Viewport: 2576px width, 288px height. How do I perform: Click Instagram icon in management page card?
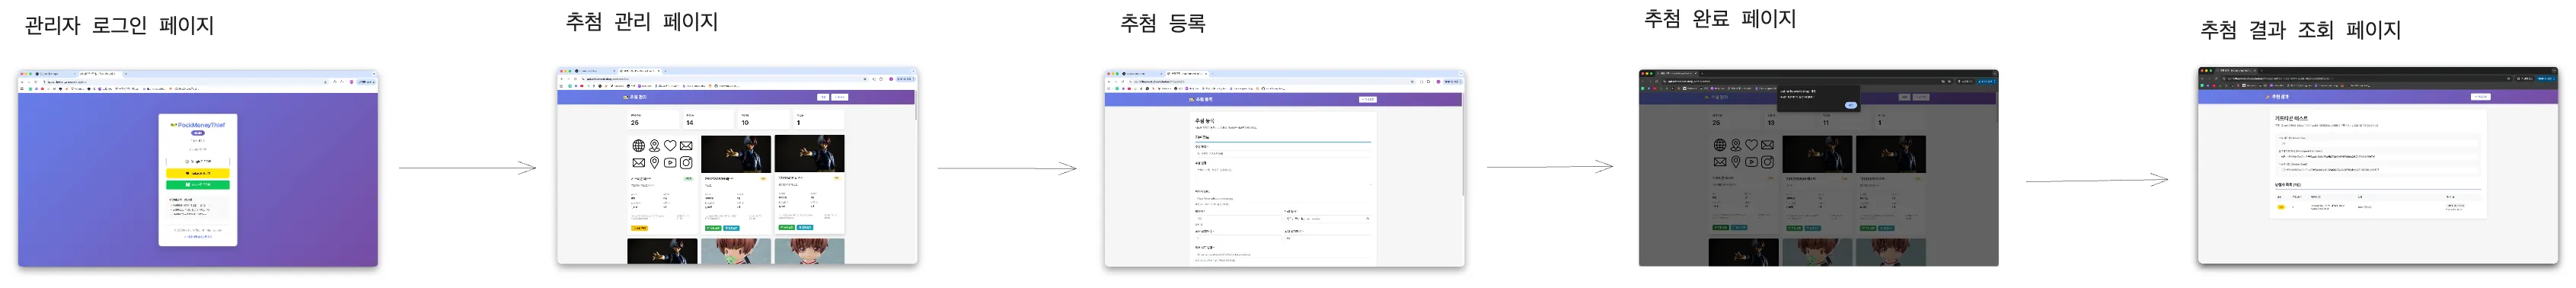pyautogui.click(x=686, y=162)
